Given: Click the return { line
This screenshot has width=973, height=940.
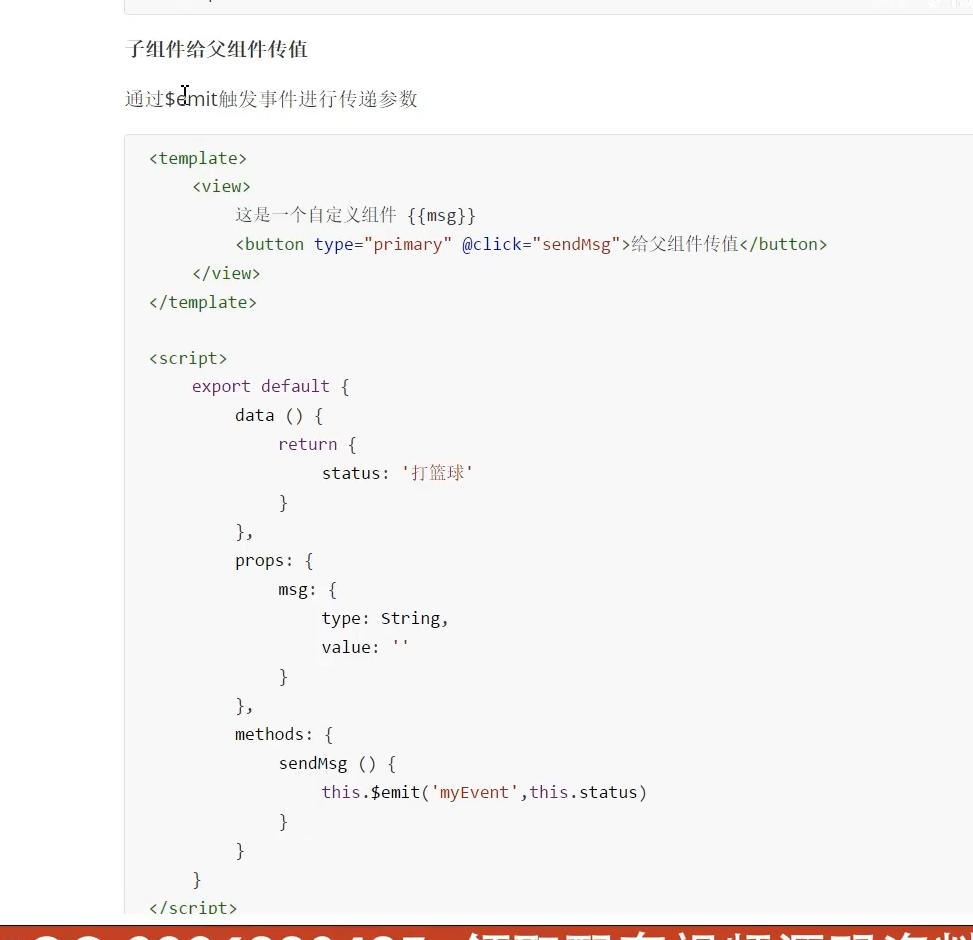Looking at the screenshot, I should pos(317,444).
